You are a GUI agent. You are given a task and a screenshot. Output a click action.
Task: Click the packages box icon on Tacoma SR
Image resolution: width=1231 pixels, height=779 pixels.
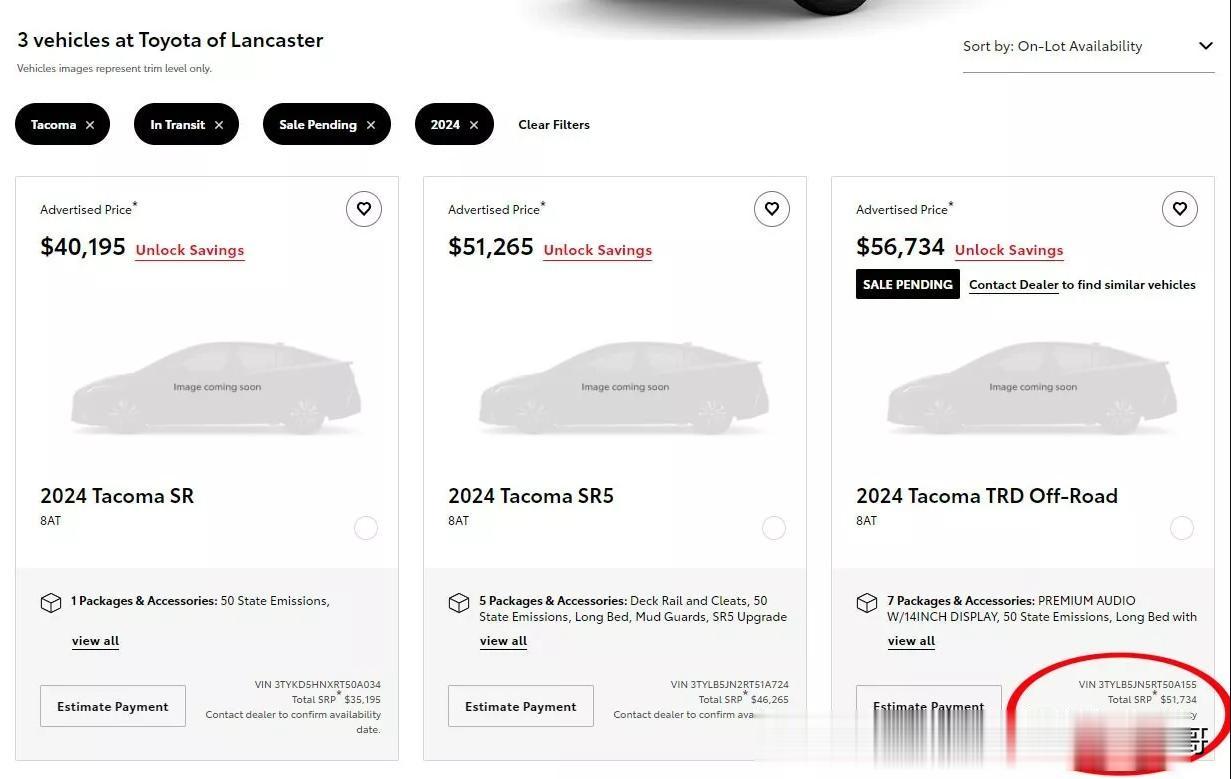click(51, 603)
